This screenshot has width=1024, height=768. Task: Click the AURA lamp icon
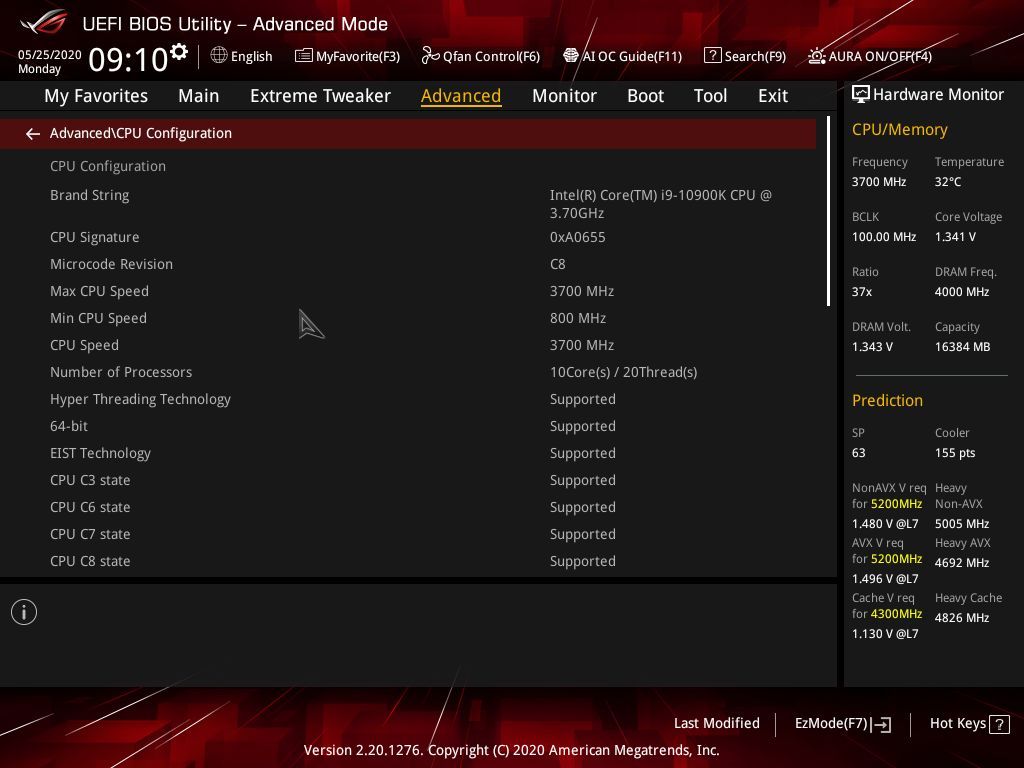click(816, 56)
